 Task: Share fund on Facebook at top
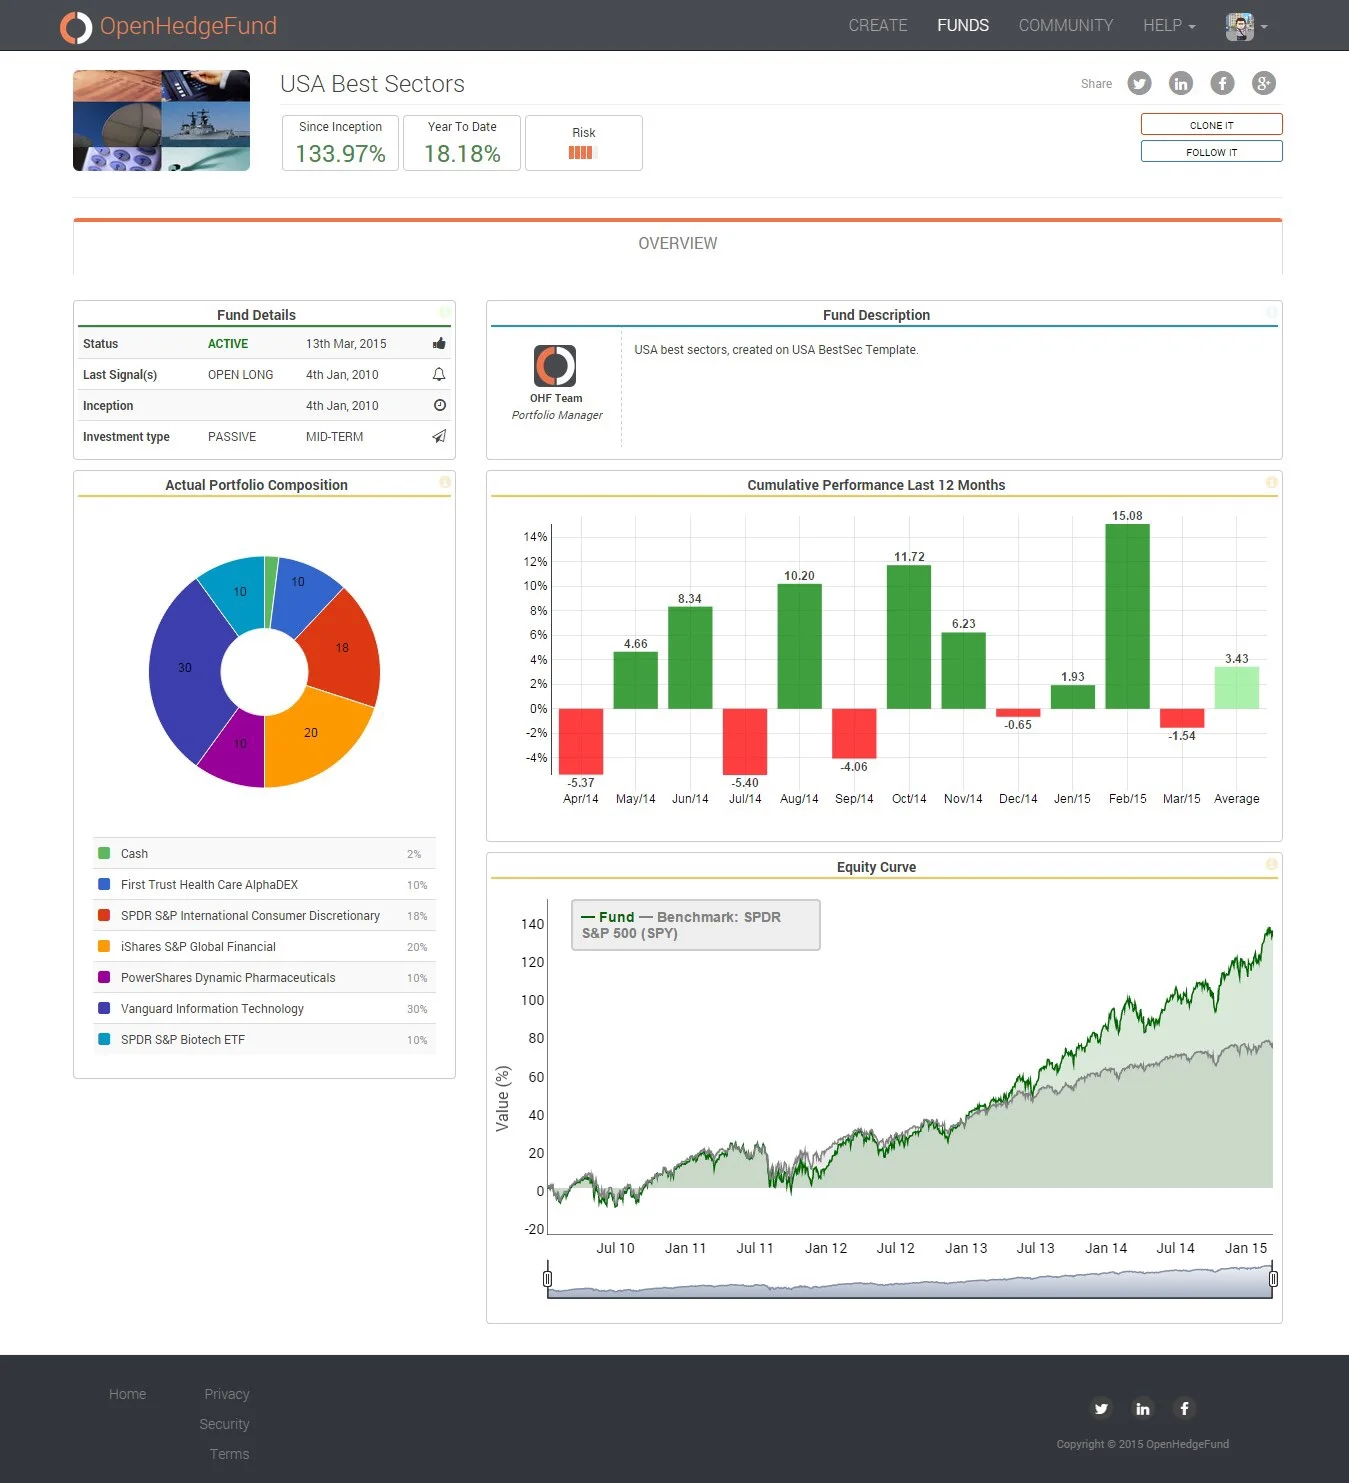coord(1222,84)
